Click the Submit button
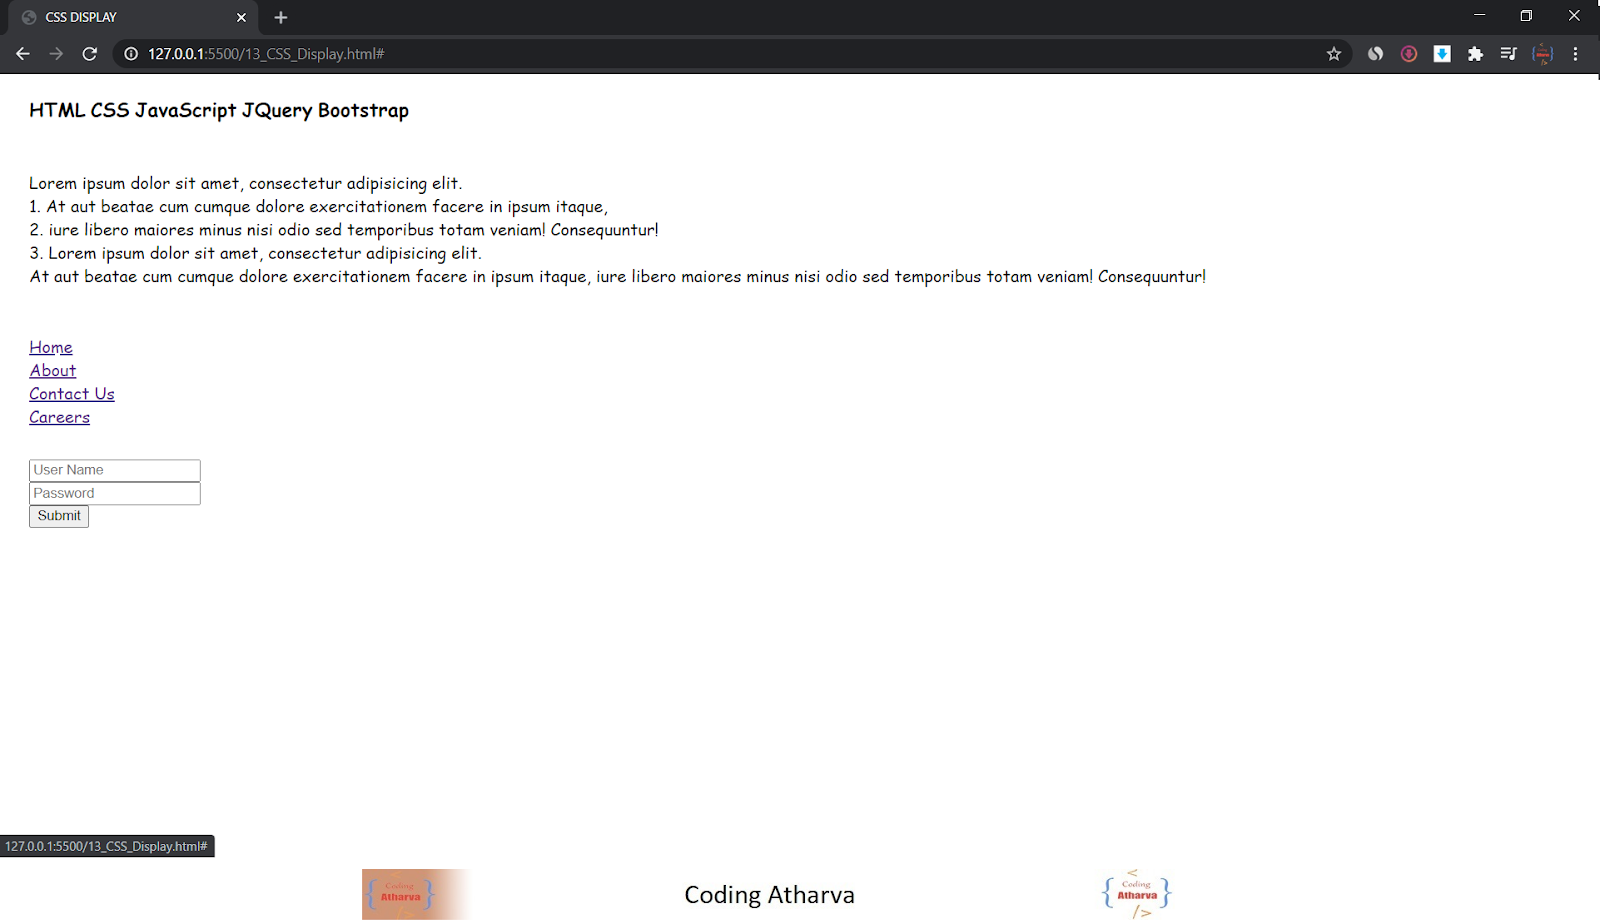 click(58, 516)
